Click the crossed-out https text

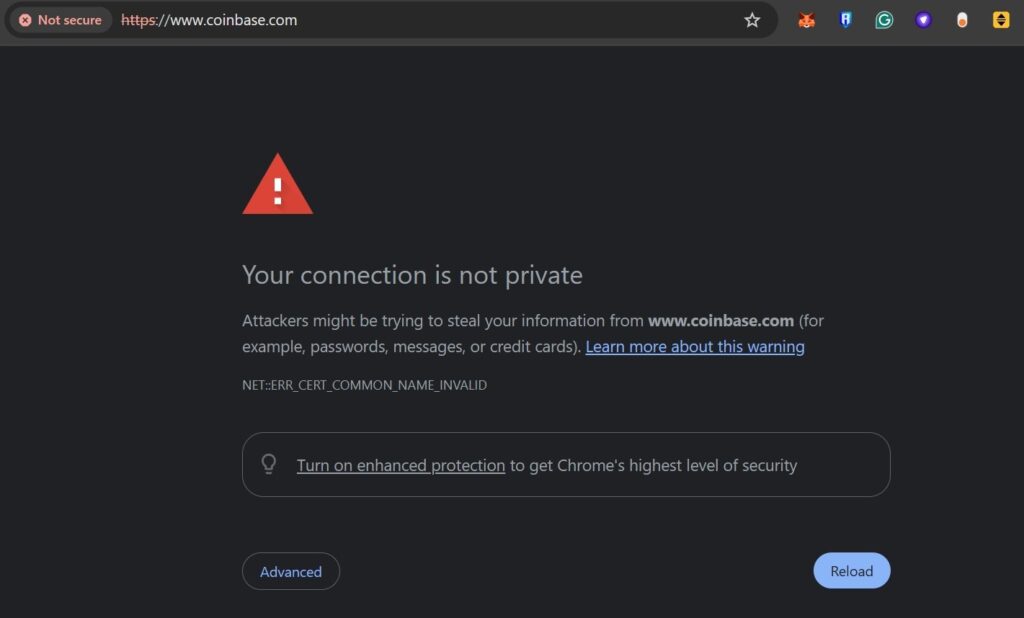(135, 19)
